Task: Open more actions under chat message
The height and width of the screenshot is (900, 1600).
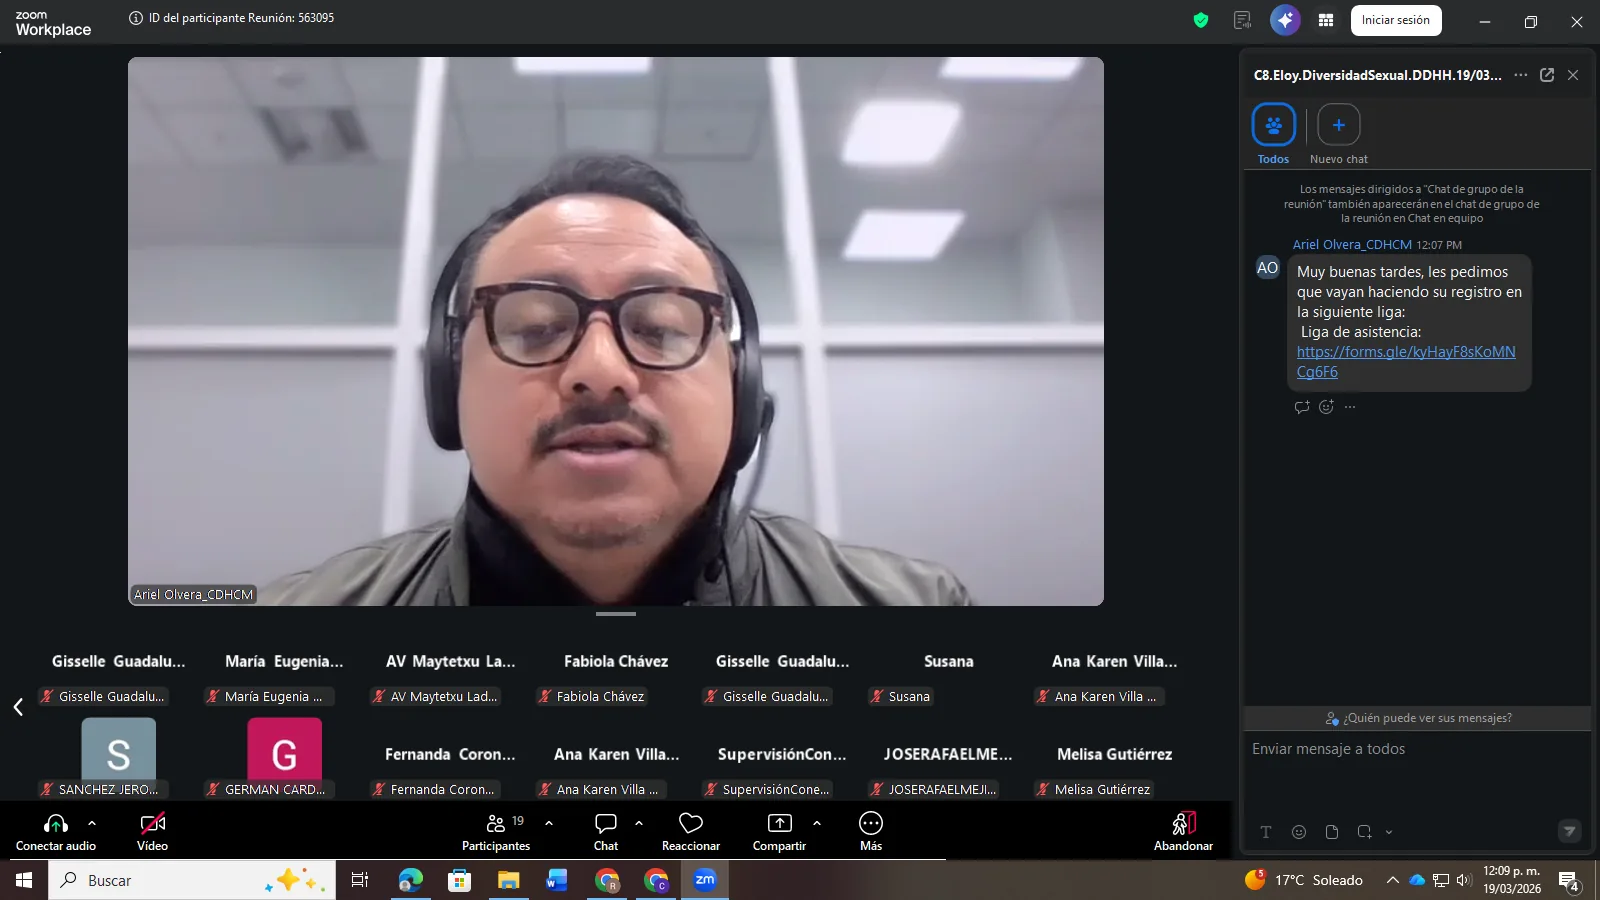Action: (x=1350, y=407)
